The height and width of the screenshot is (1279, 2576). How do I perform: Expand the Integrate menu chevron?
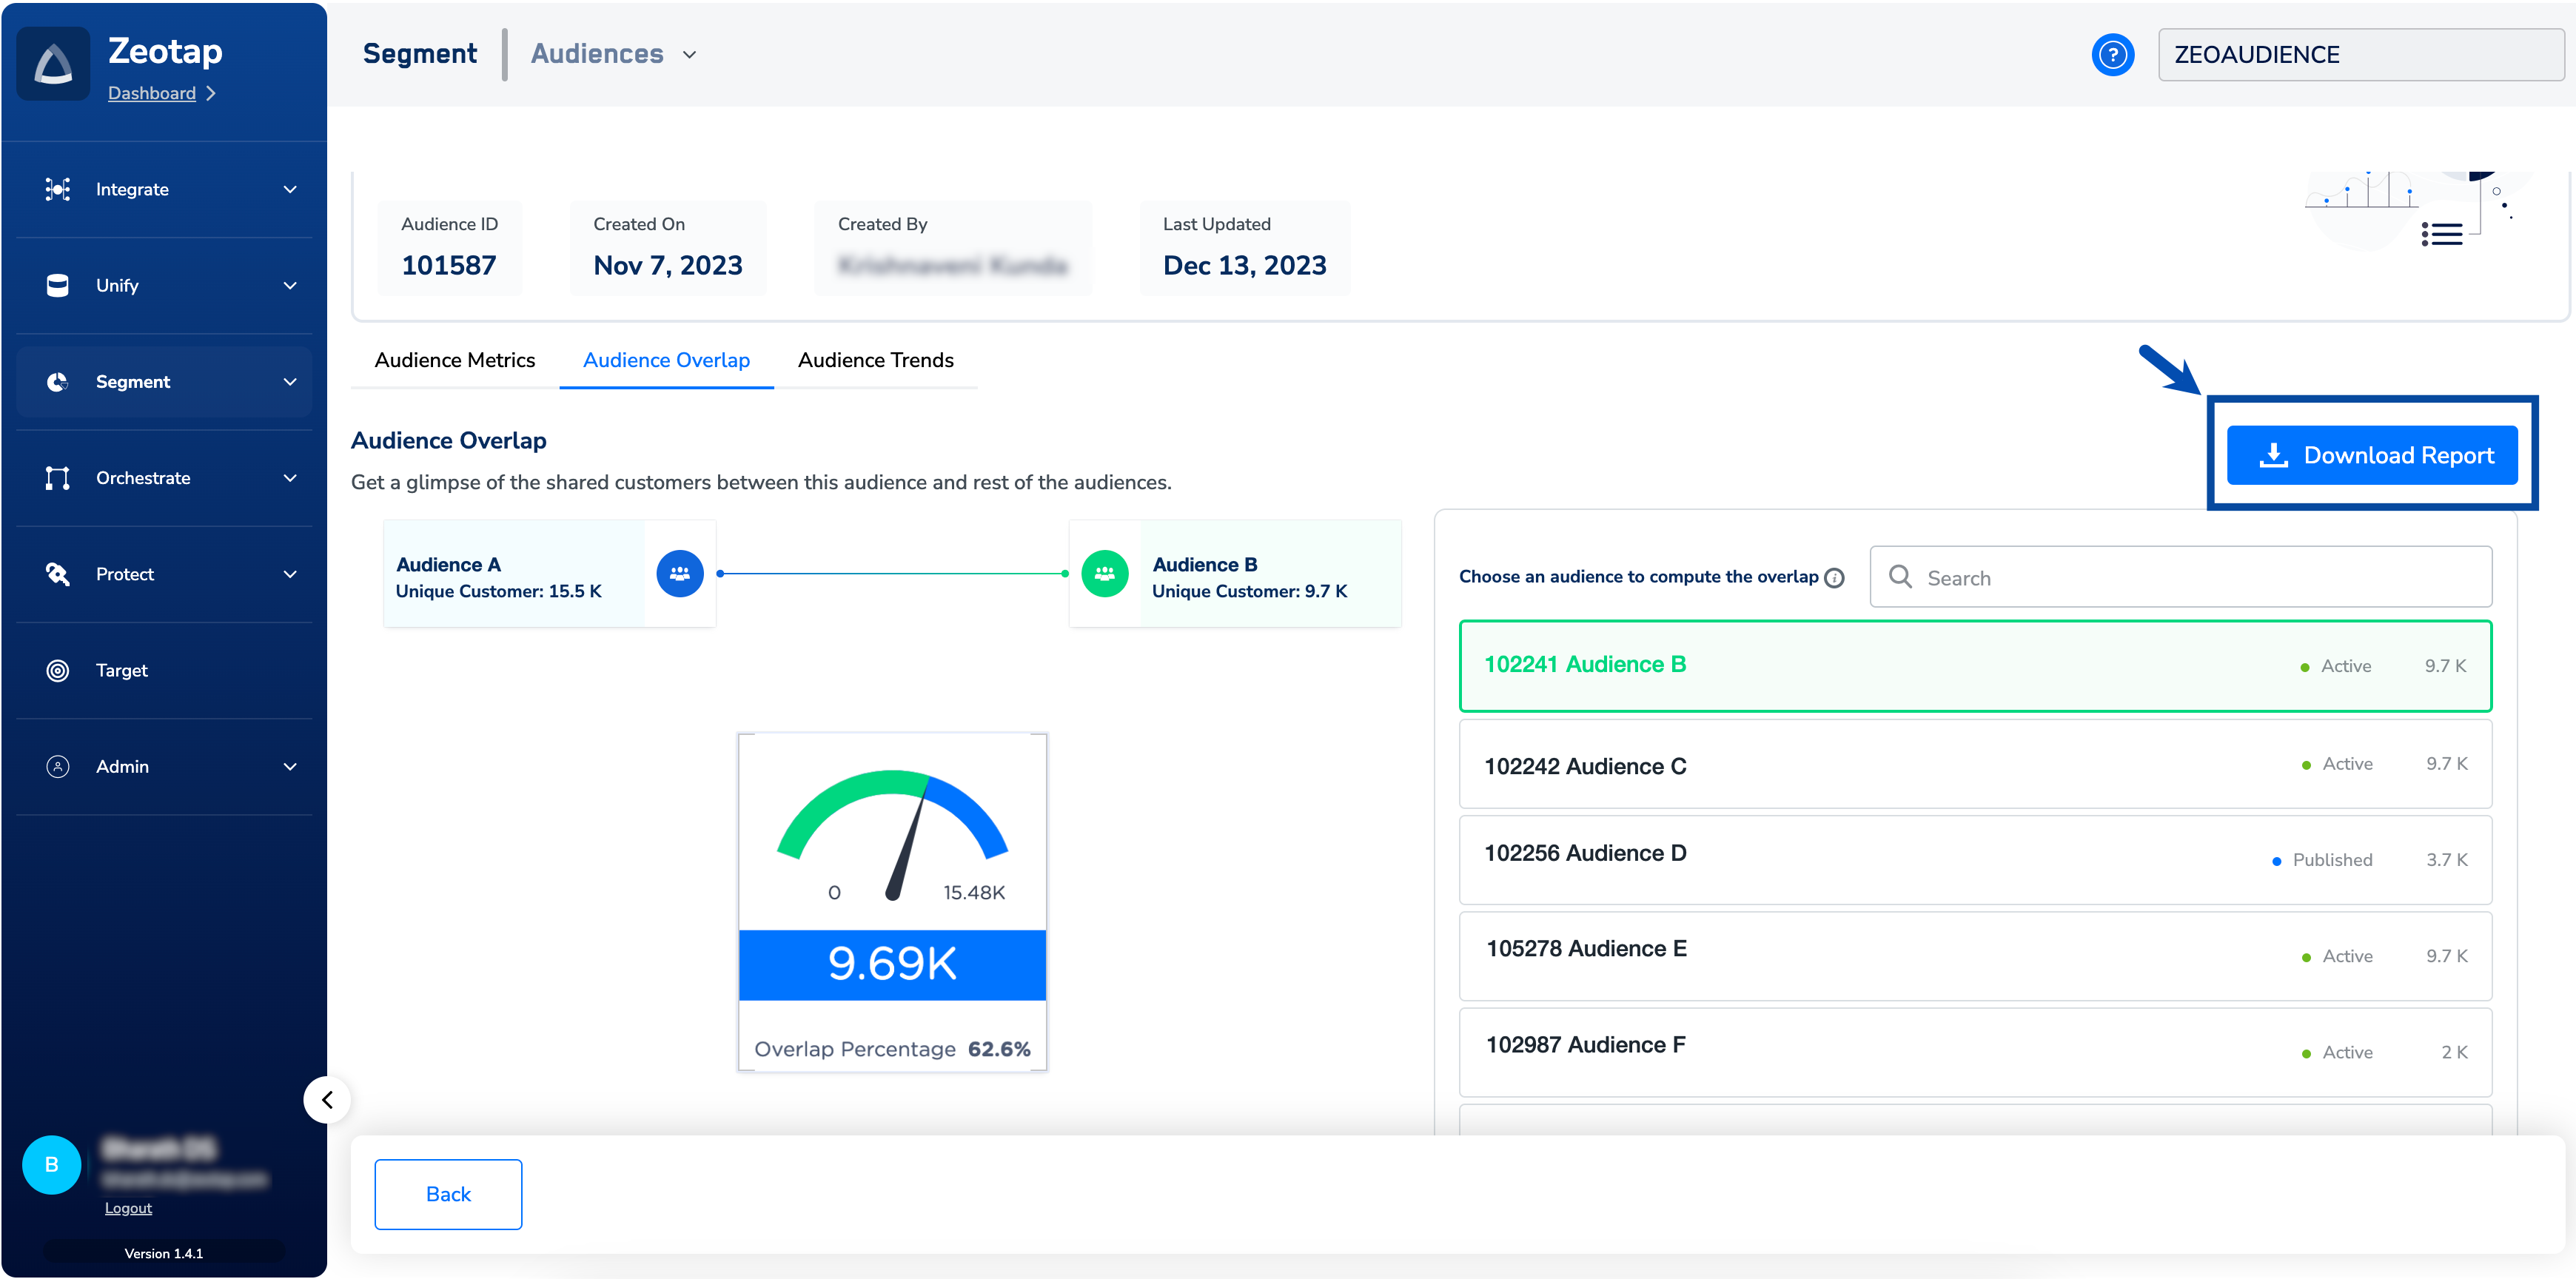point(290,190)
